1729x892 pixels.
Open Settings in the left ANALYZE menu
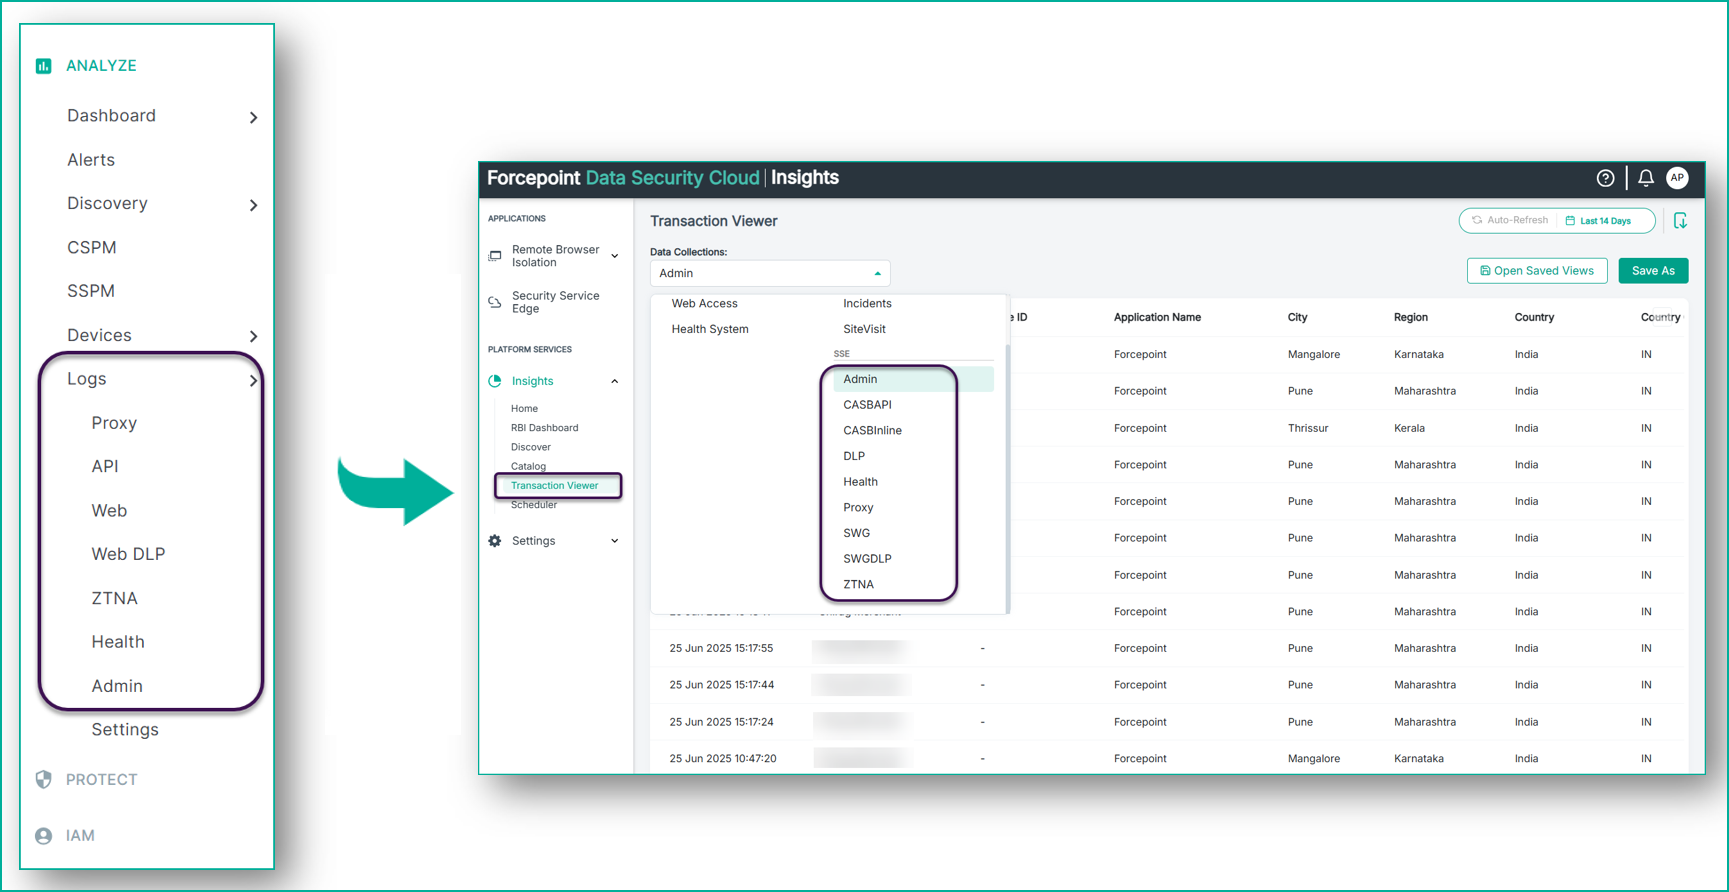click(125, 730)
